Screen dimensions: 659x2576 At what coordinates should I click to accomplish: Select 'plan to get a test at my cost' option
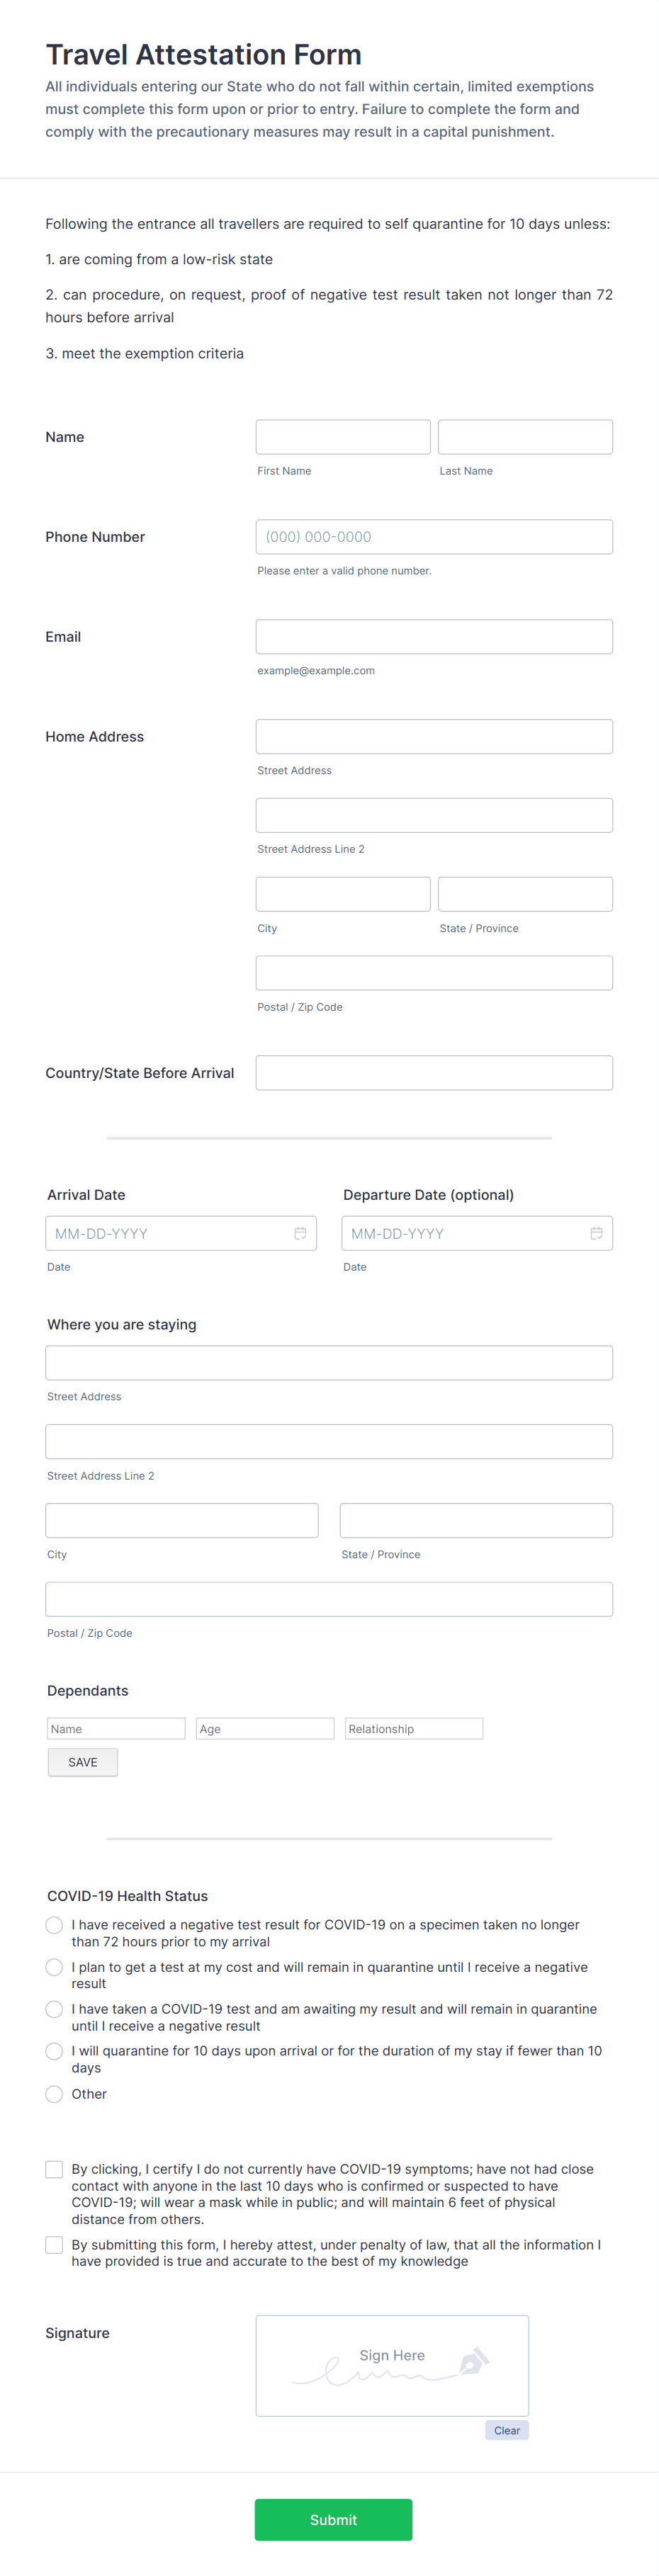click(x=54, y=1967)
